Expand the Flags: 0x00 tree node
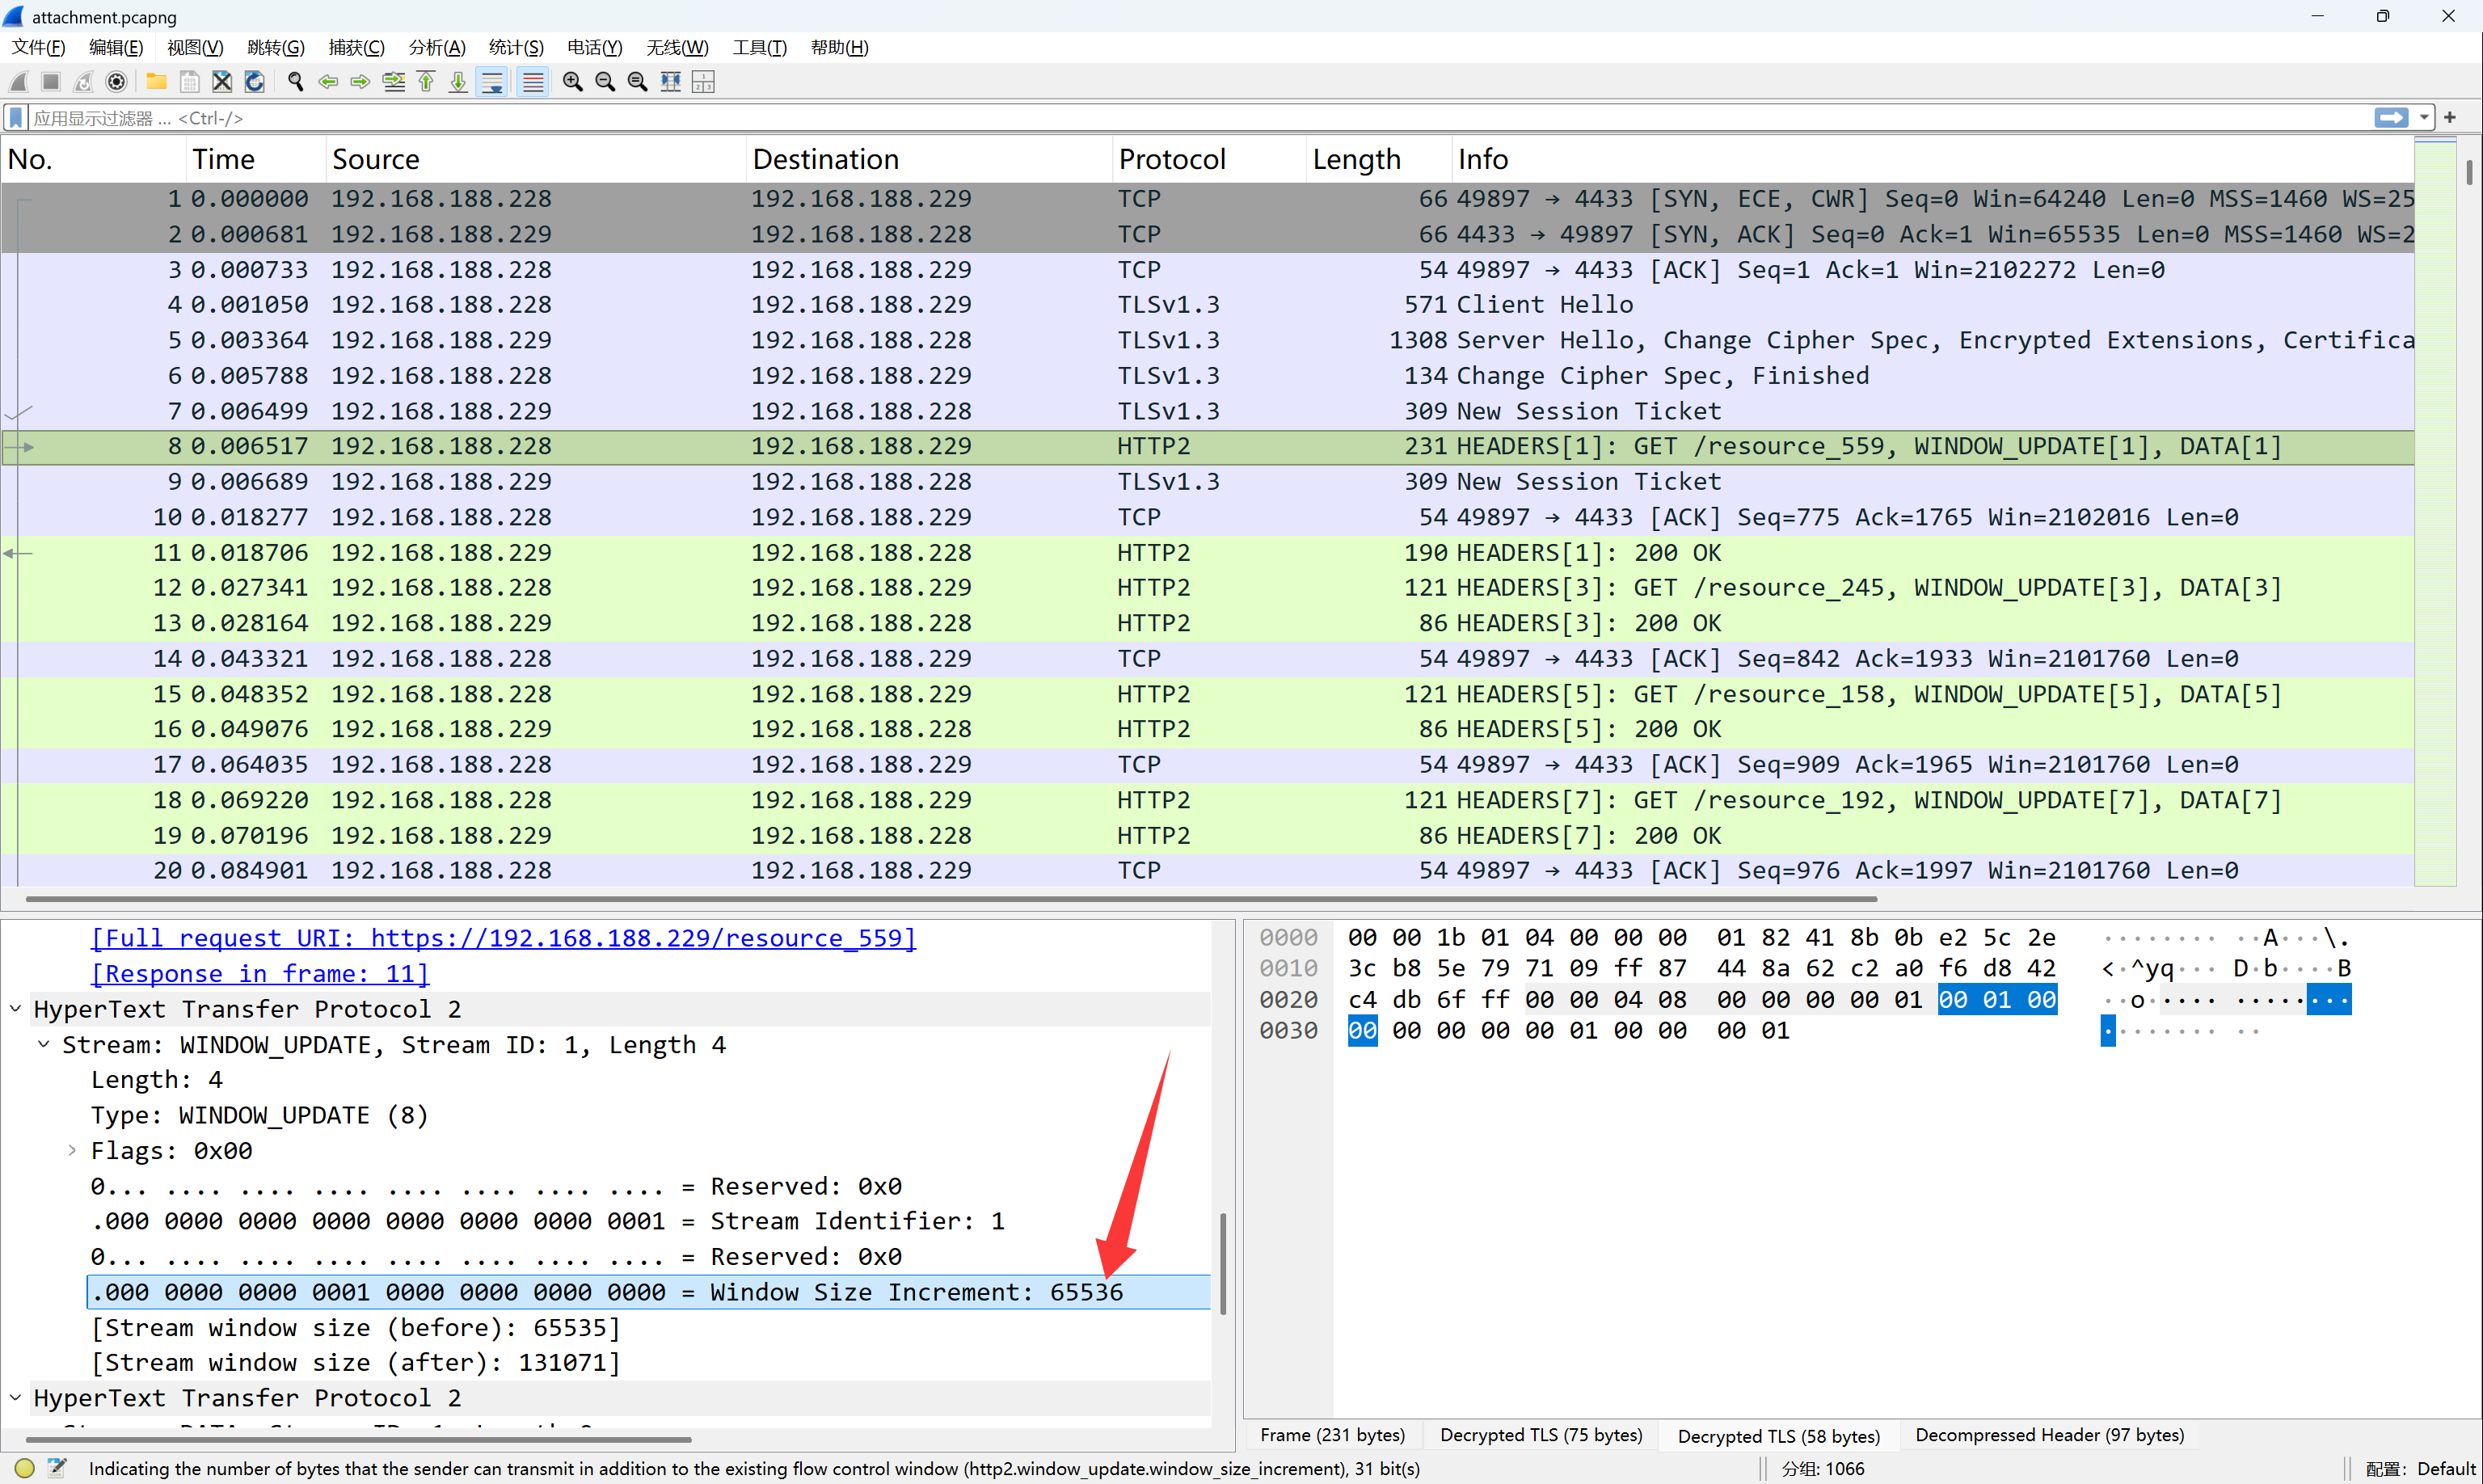Image resolution: width=2483 pixels, height=1484 pixels. pos(72,1151)
